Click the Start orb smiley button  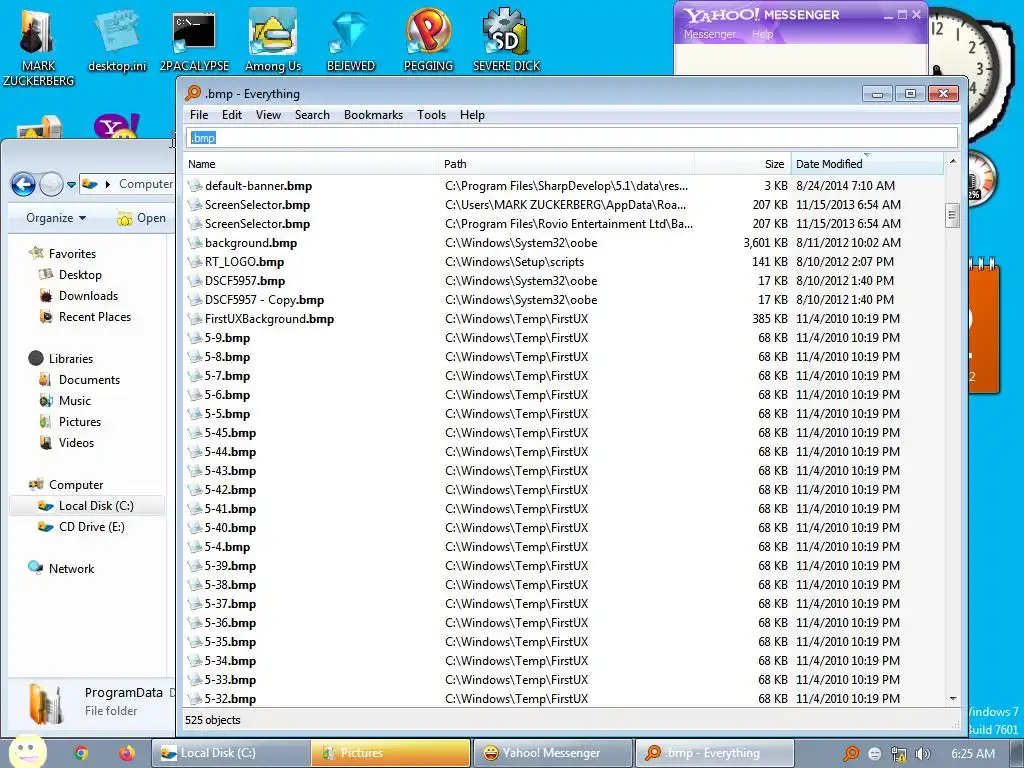coord(28,752)
